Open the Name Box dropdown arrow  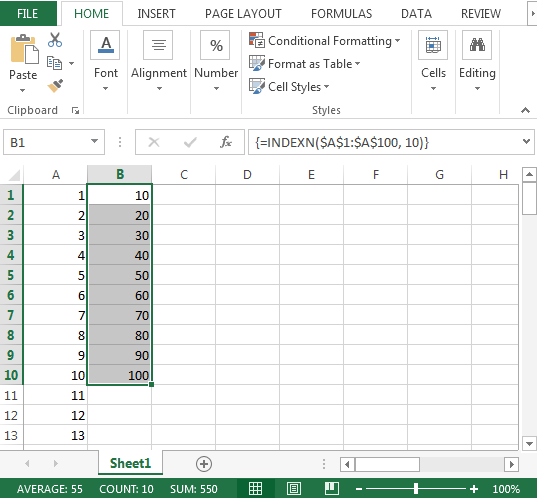pos(94,141)
